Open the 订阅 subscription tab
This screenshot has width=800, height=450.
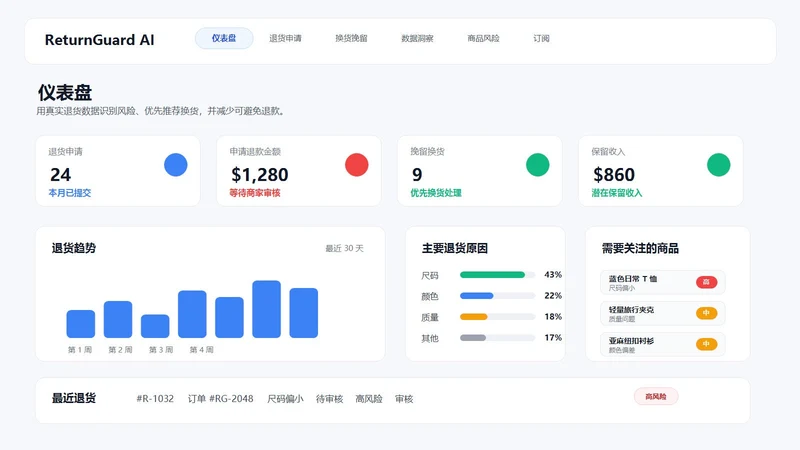point(541,38)
